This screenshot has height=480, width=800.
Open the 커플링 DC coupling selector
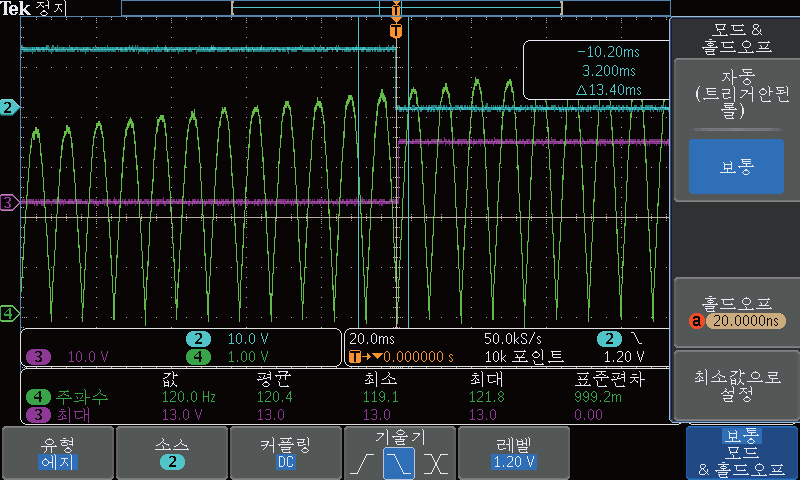point(285,453)
